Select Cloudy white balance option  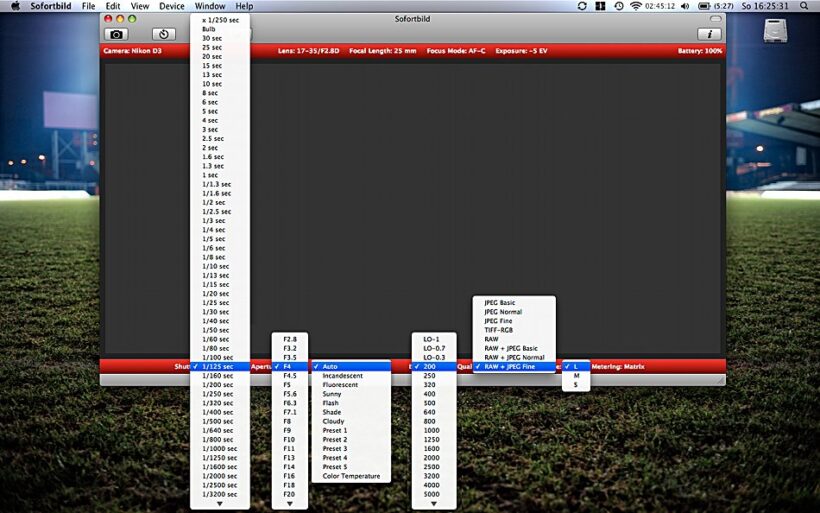tap(333, 421)
